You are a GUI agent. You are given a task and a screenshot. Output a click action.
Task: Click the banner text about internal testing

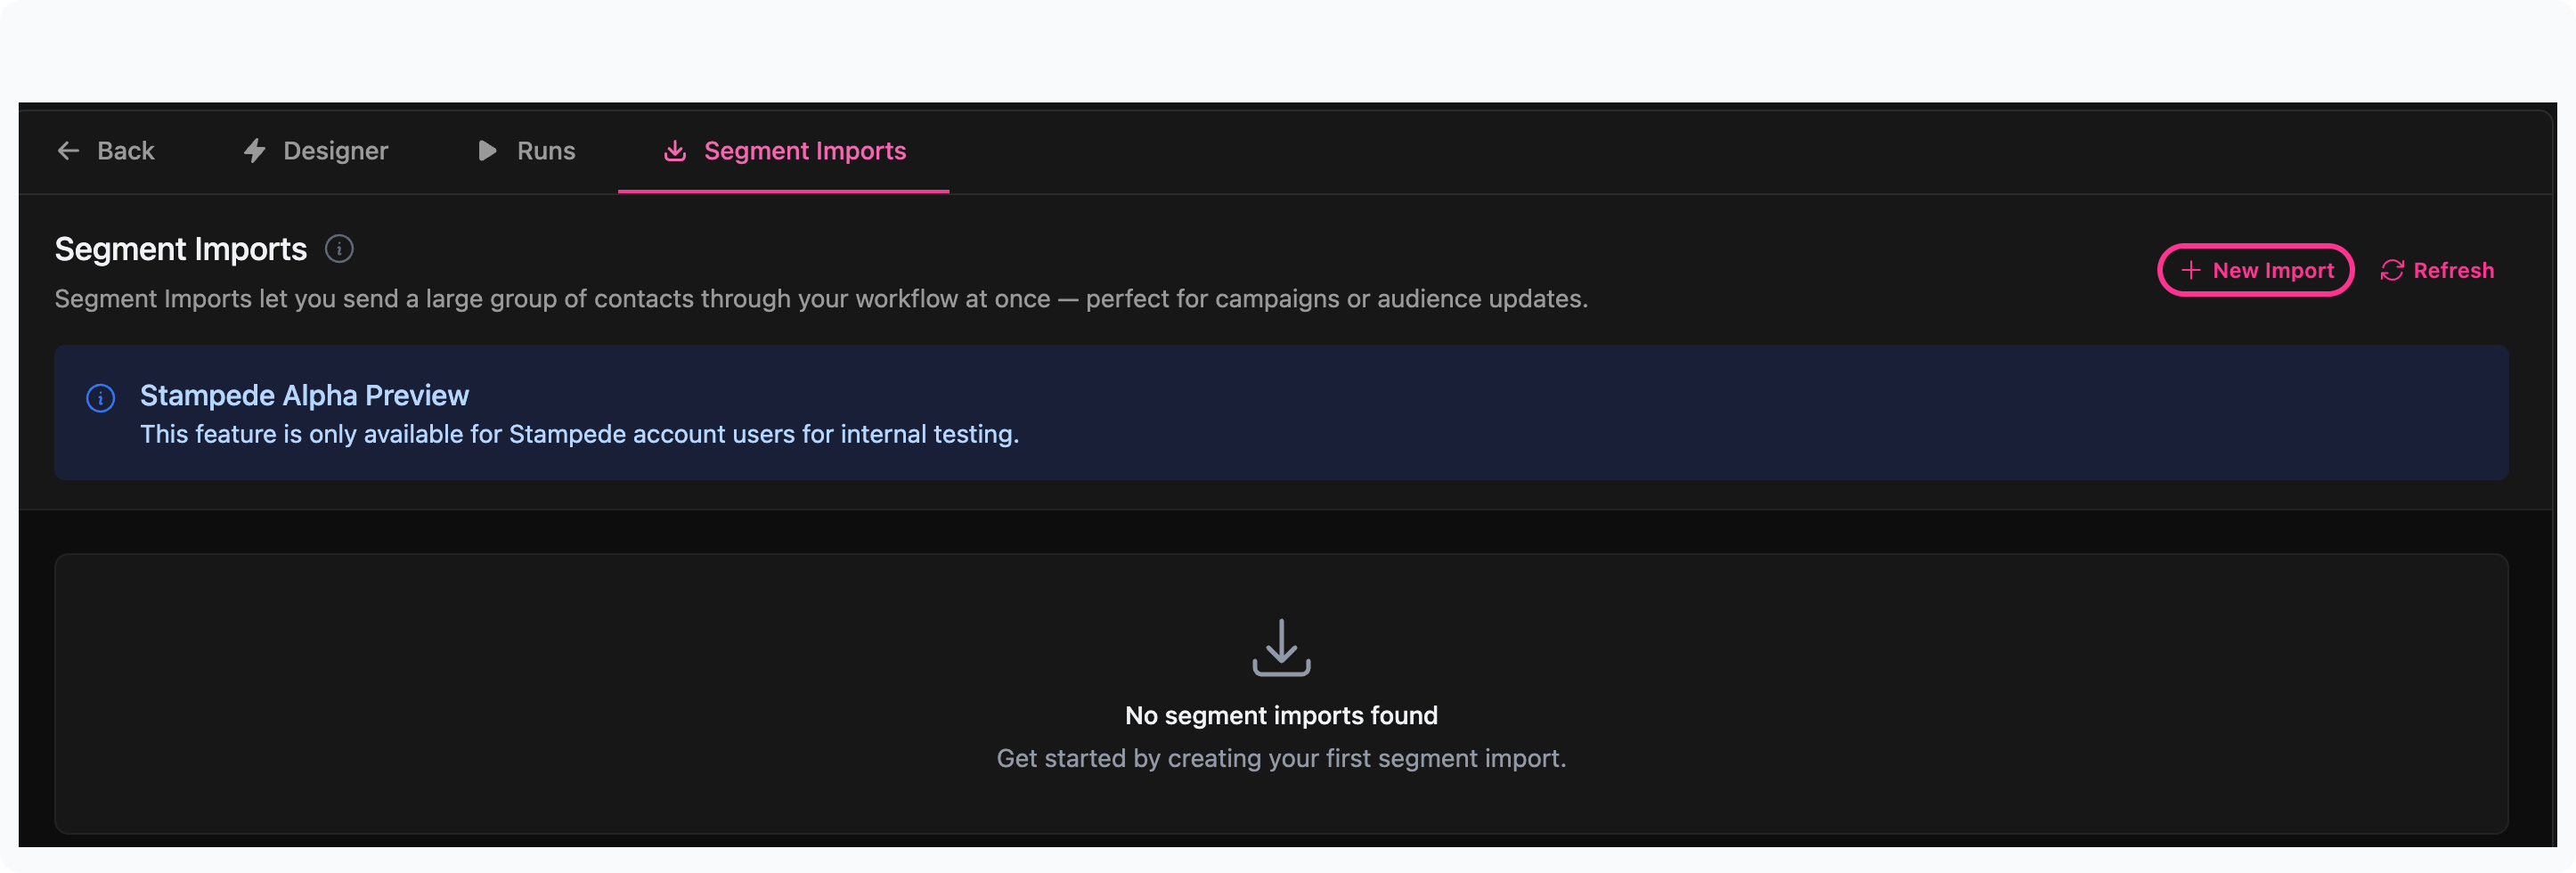point(579,434)
